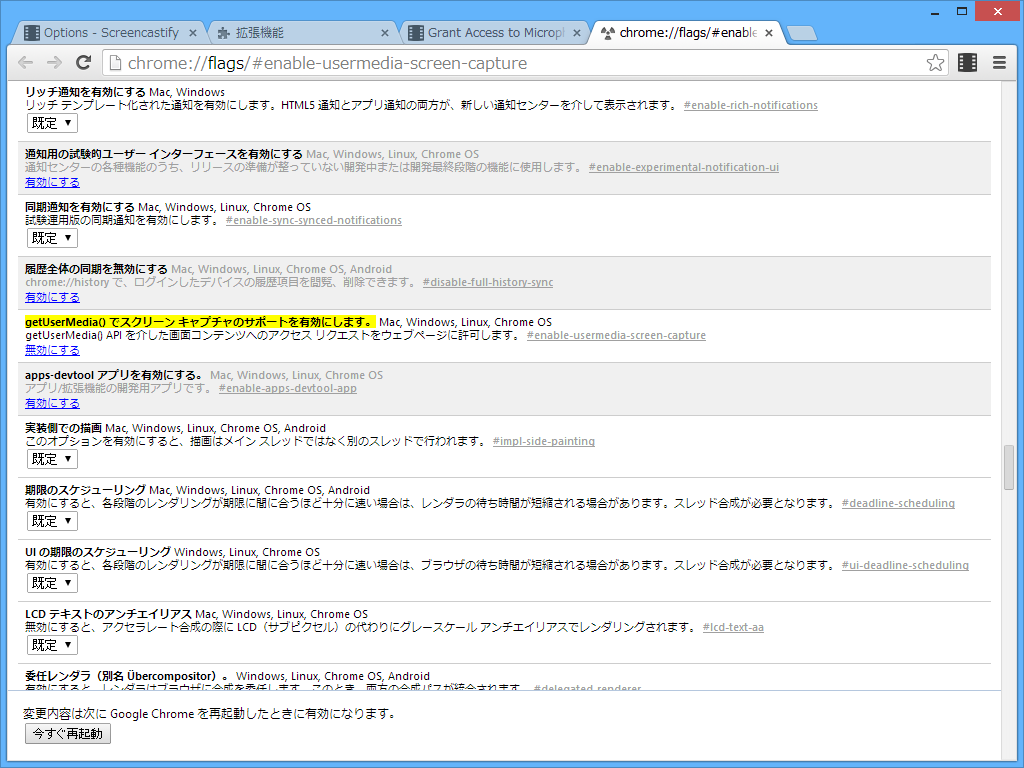Click 無効にする under the highlighted getUserMedia flag
Screen dimensions: 1024x768
tap(51, 350)
